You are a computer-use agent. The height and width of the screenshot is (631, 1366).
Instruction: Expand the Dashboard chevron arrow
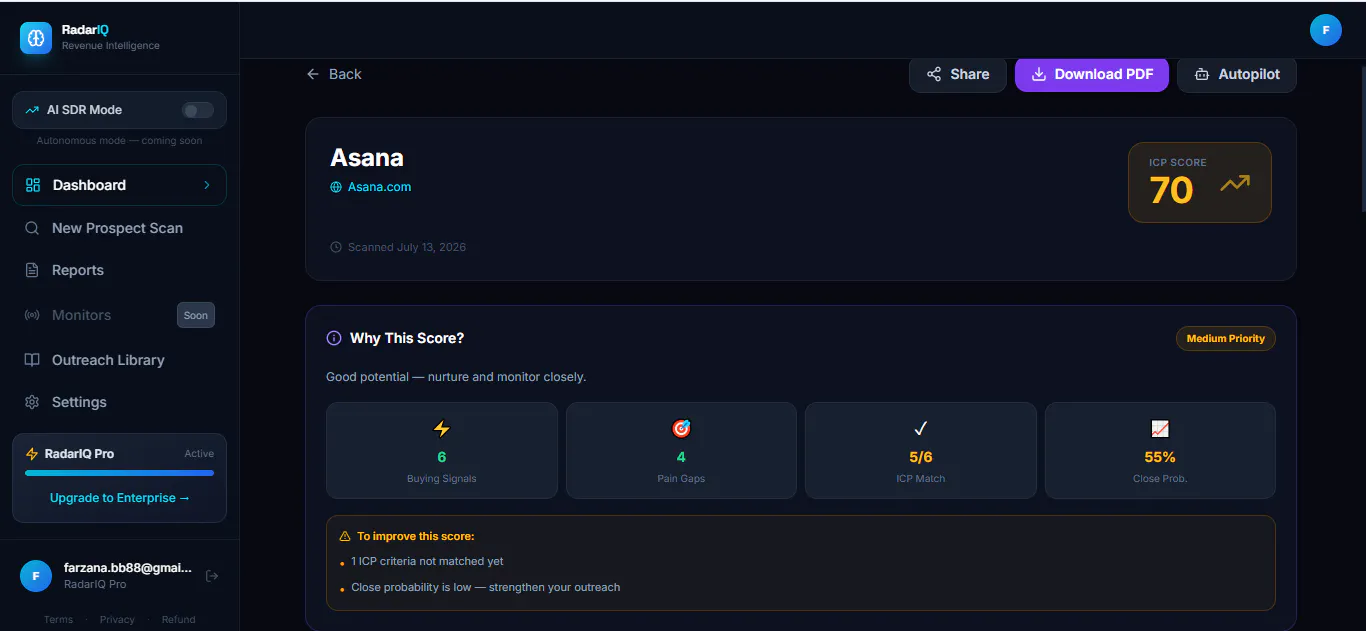(207, 185)
